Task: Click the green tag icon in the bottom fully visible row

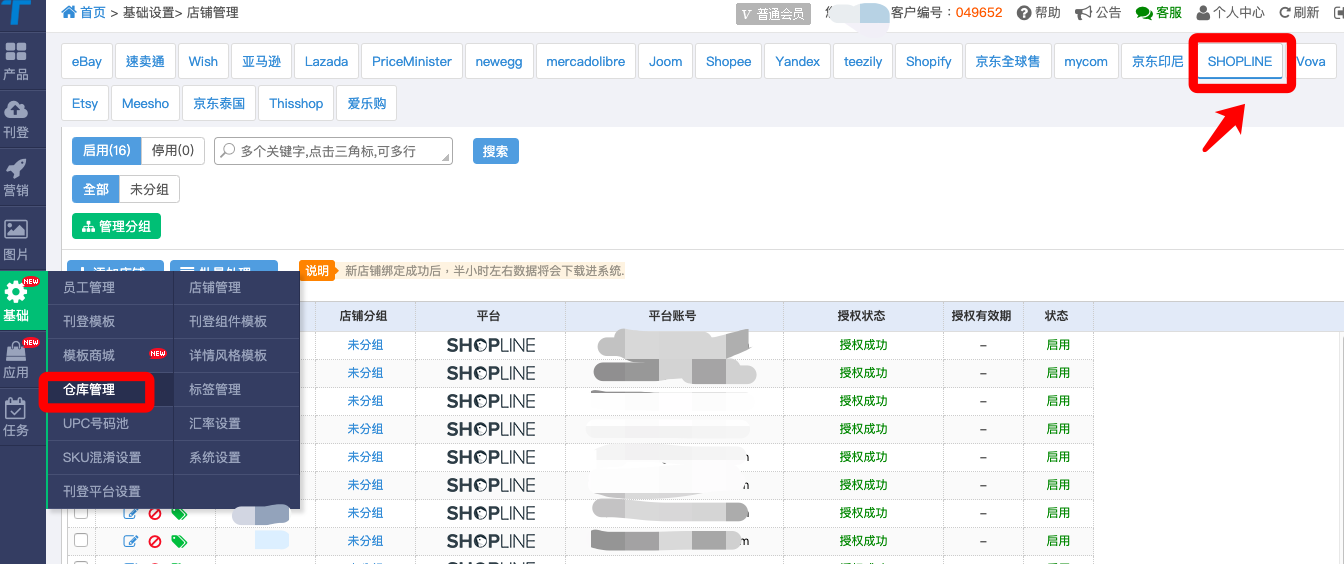Action: click(x=179, y=541)
